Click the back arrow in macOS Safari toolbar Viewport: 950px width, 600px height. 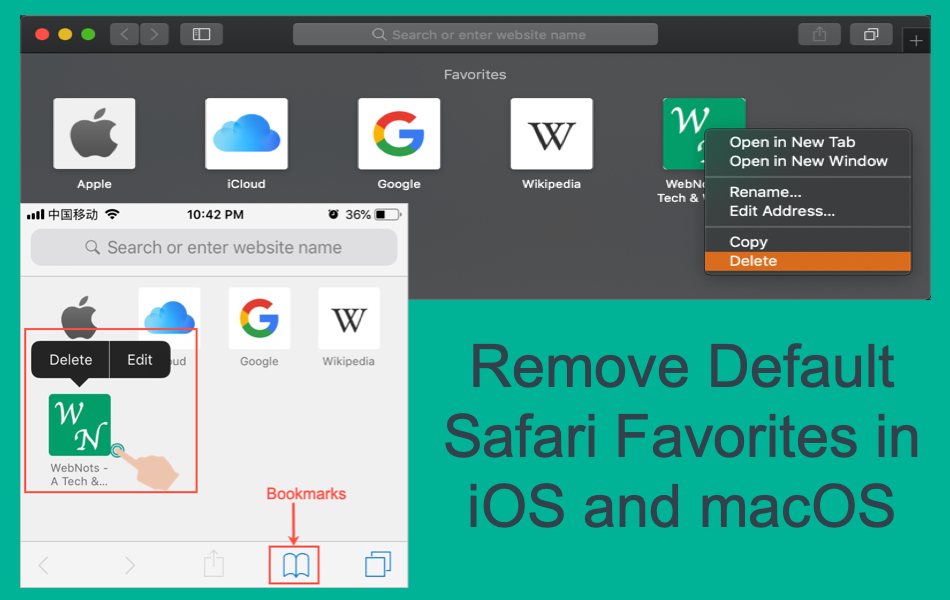point(124,34)
